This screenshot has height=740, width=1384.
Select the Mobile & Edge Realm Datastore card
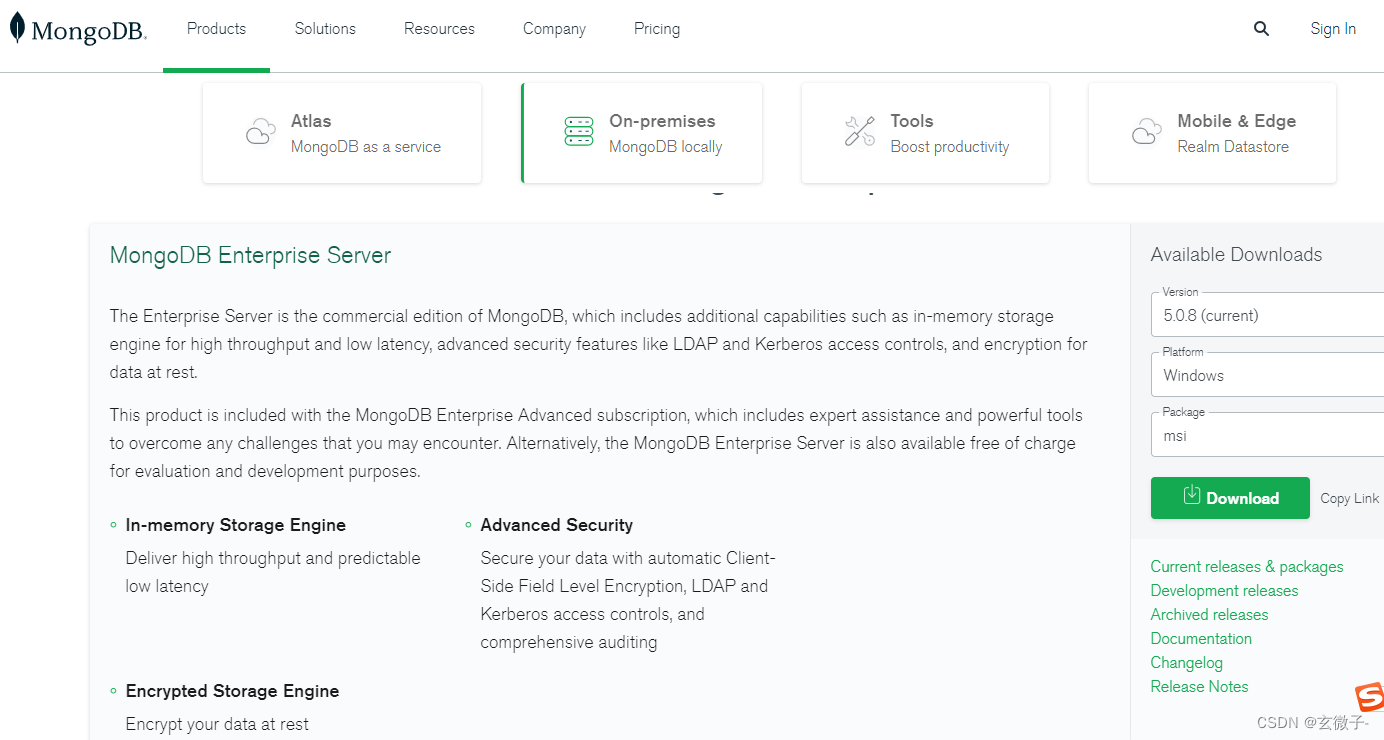(x=1212, y=133)
